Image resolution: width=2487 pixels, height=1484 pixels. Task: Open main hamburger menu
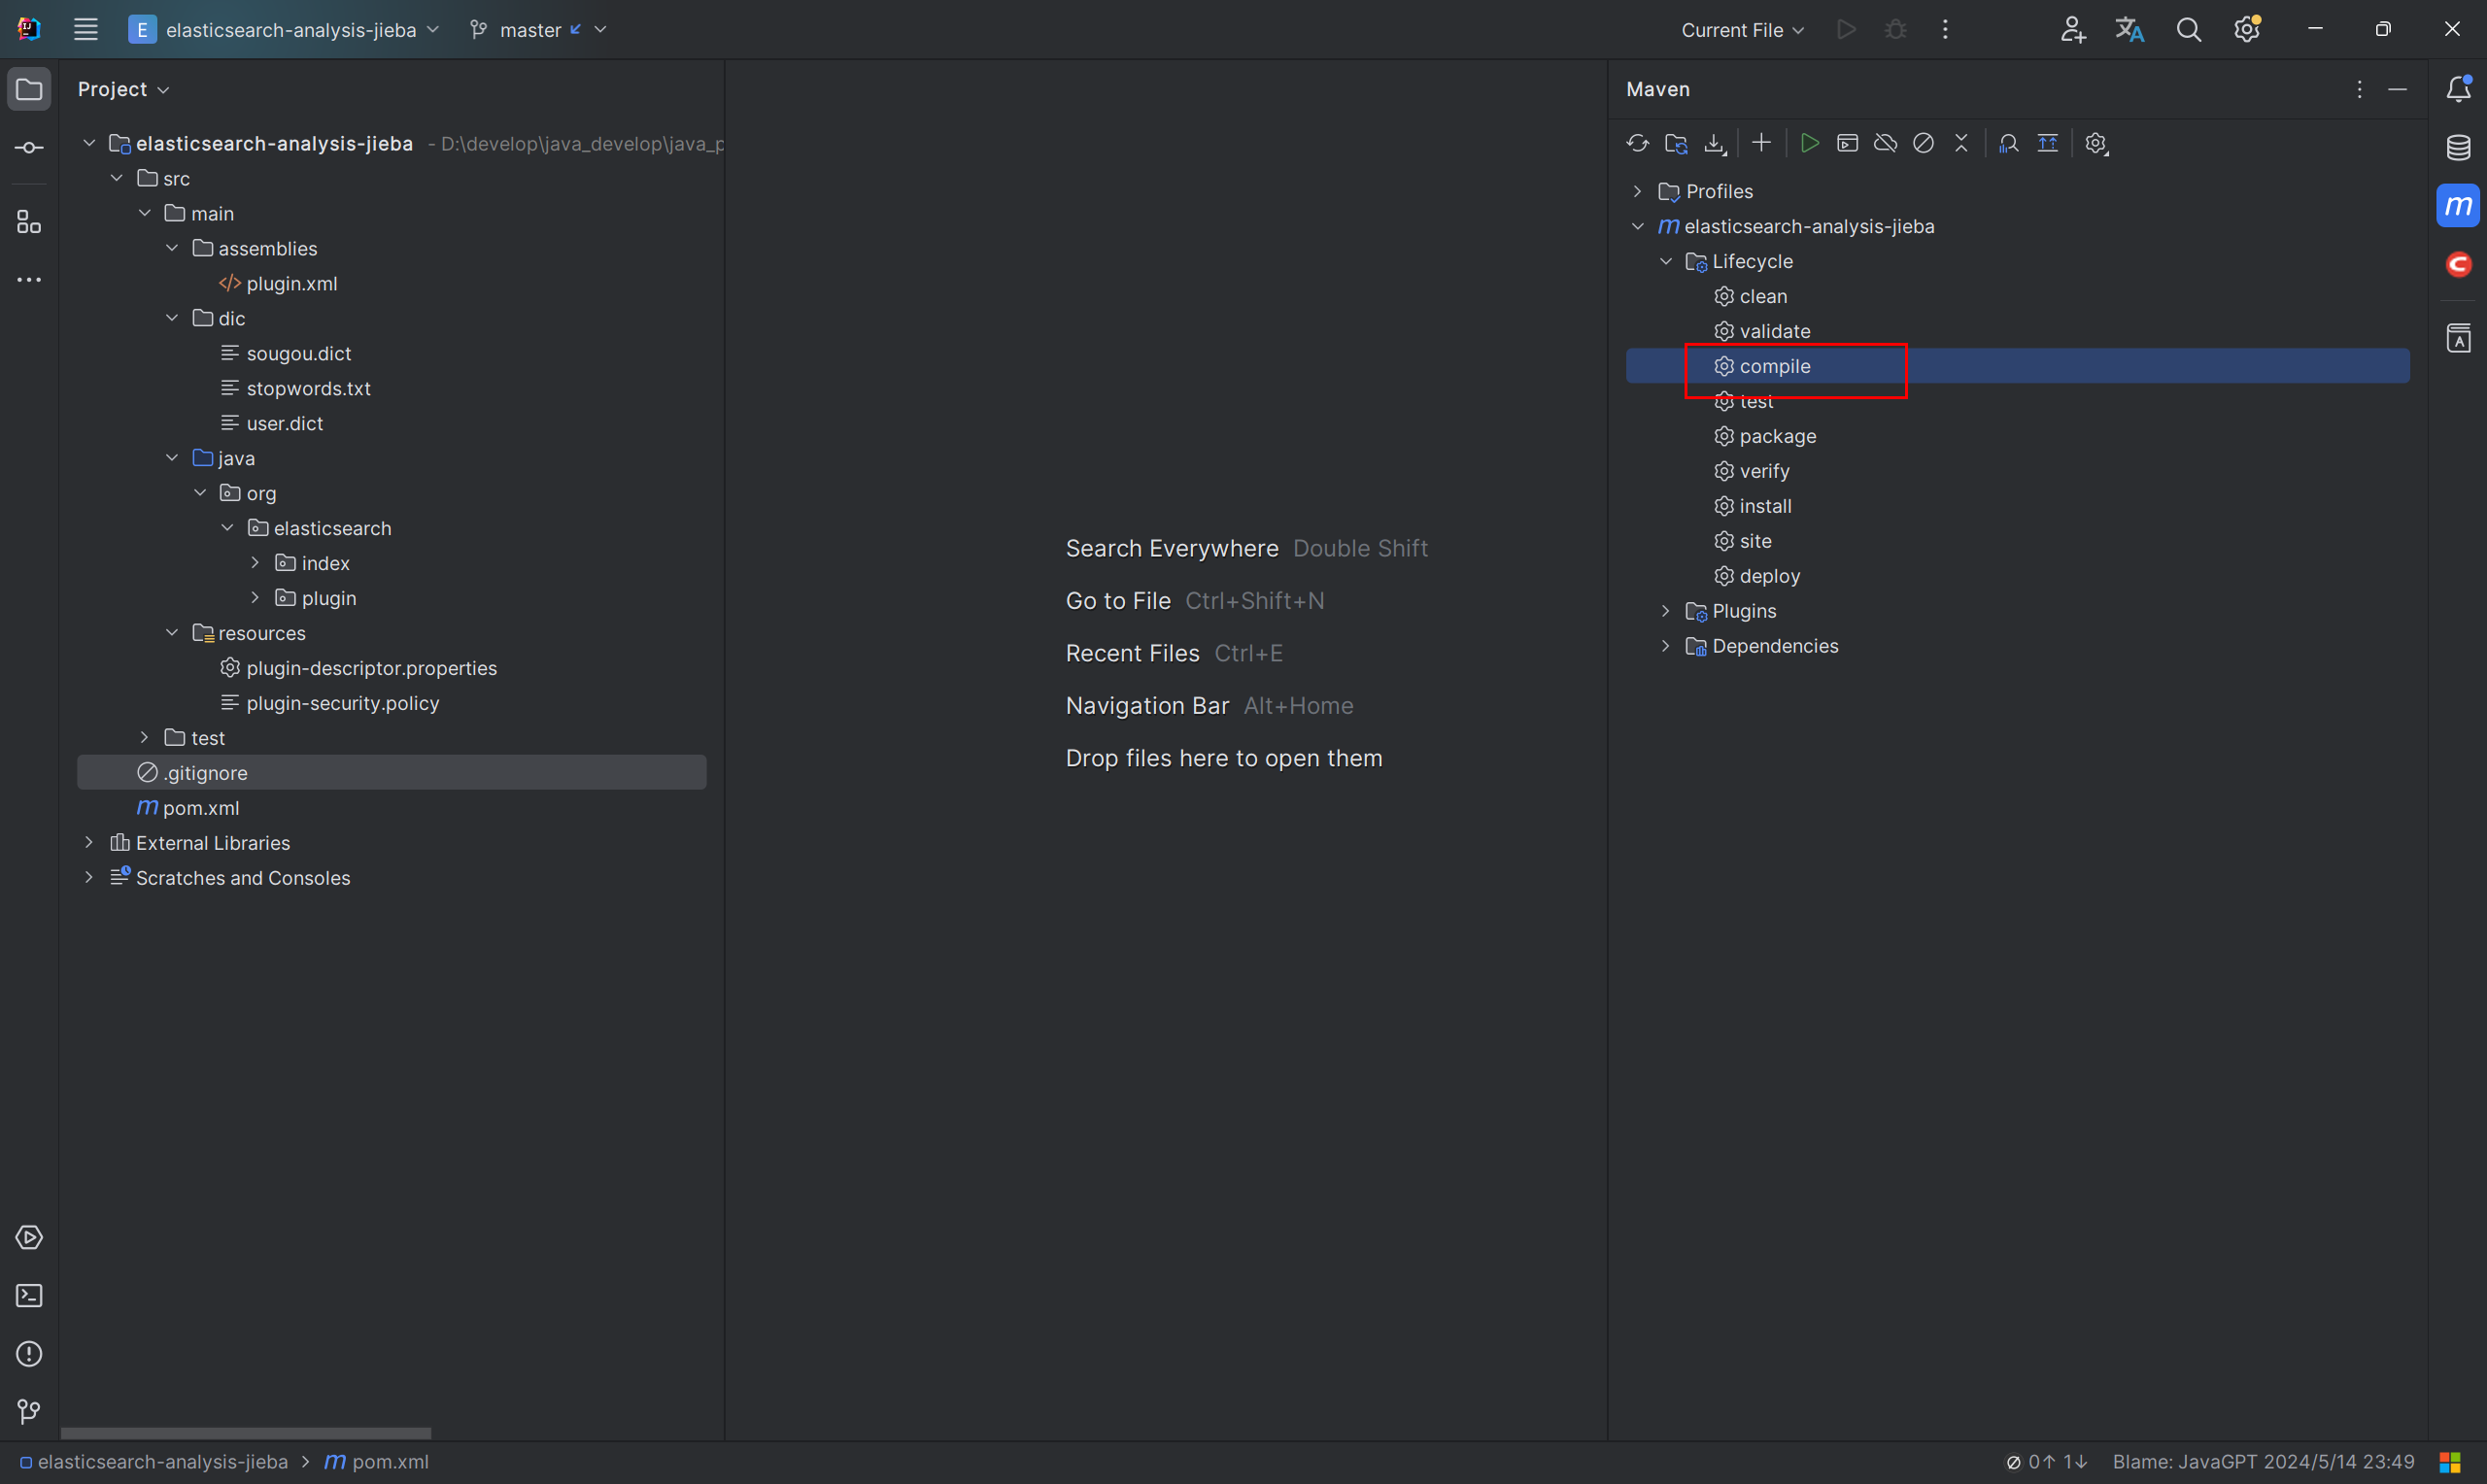pyautogui.click(x=86, y=29)
